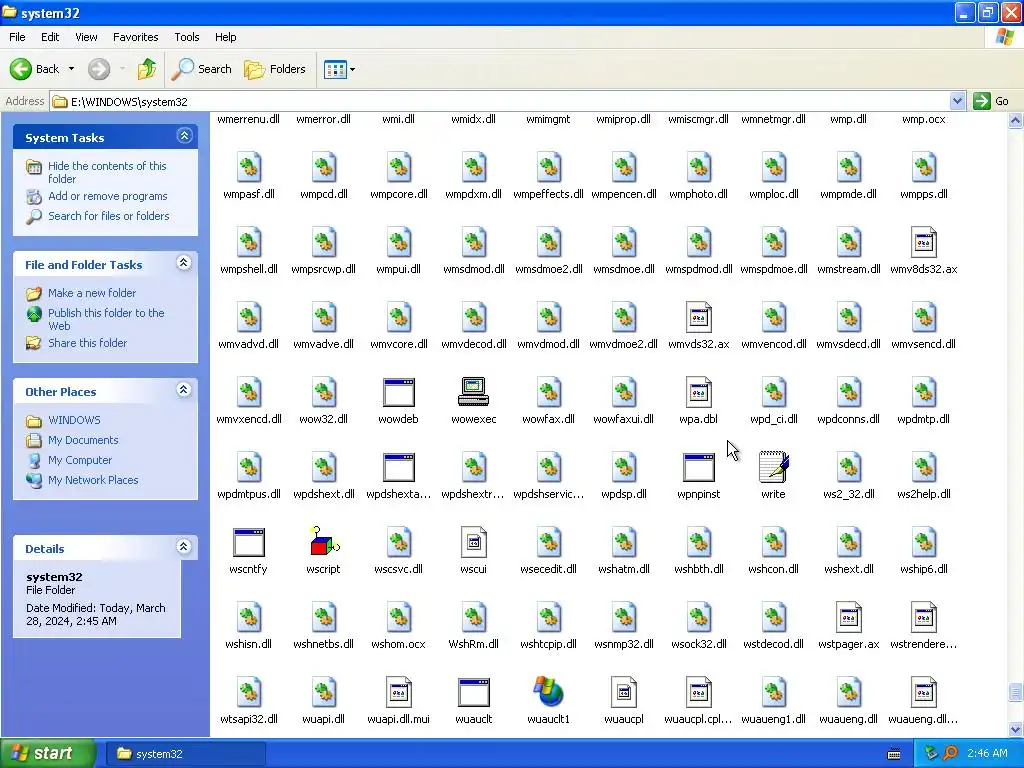Image resolution: width=1024 pixels, height=768 pixels.
Task: Click Publish this folder to the Web
Action: click(x=106, y=319)
